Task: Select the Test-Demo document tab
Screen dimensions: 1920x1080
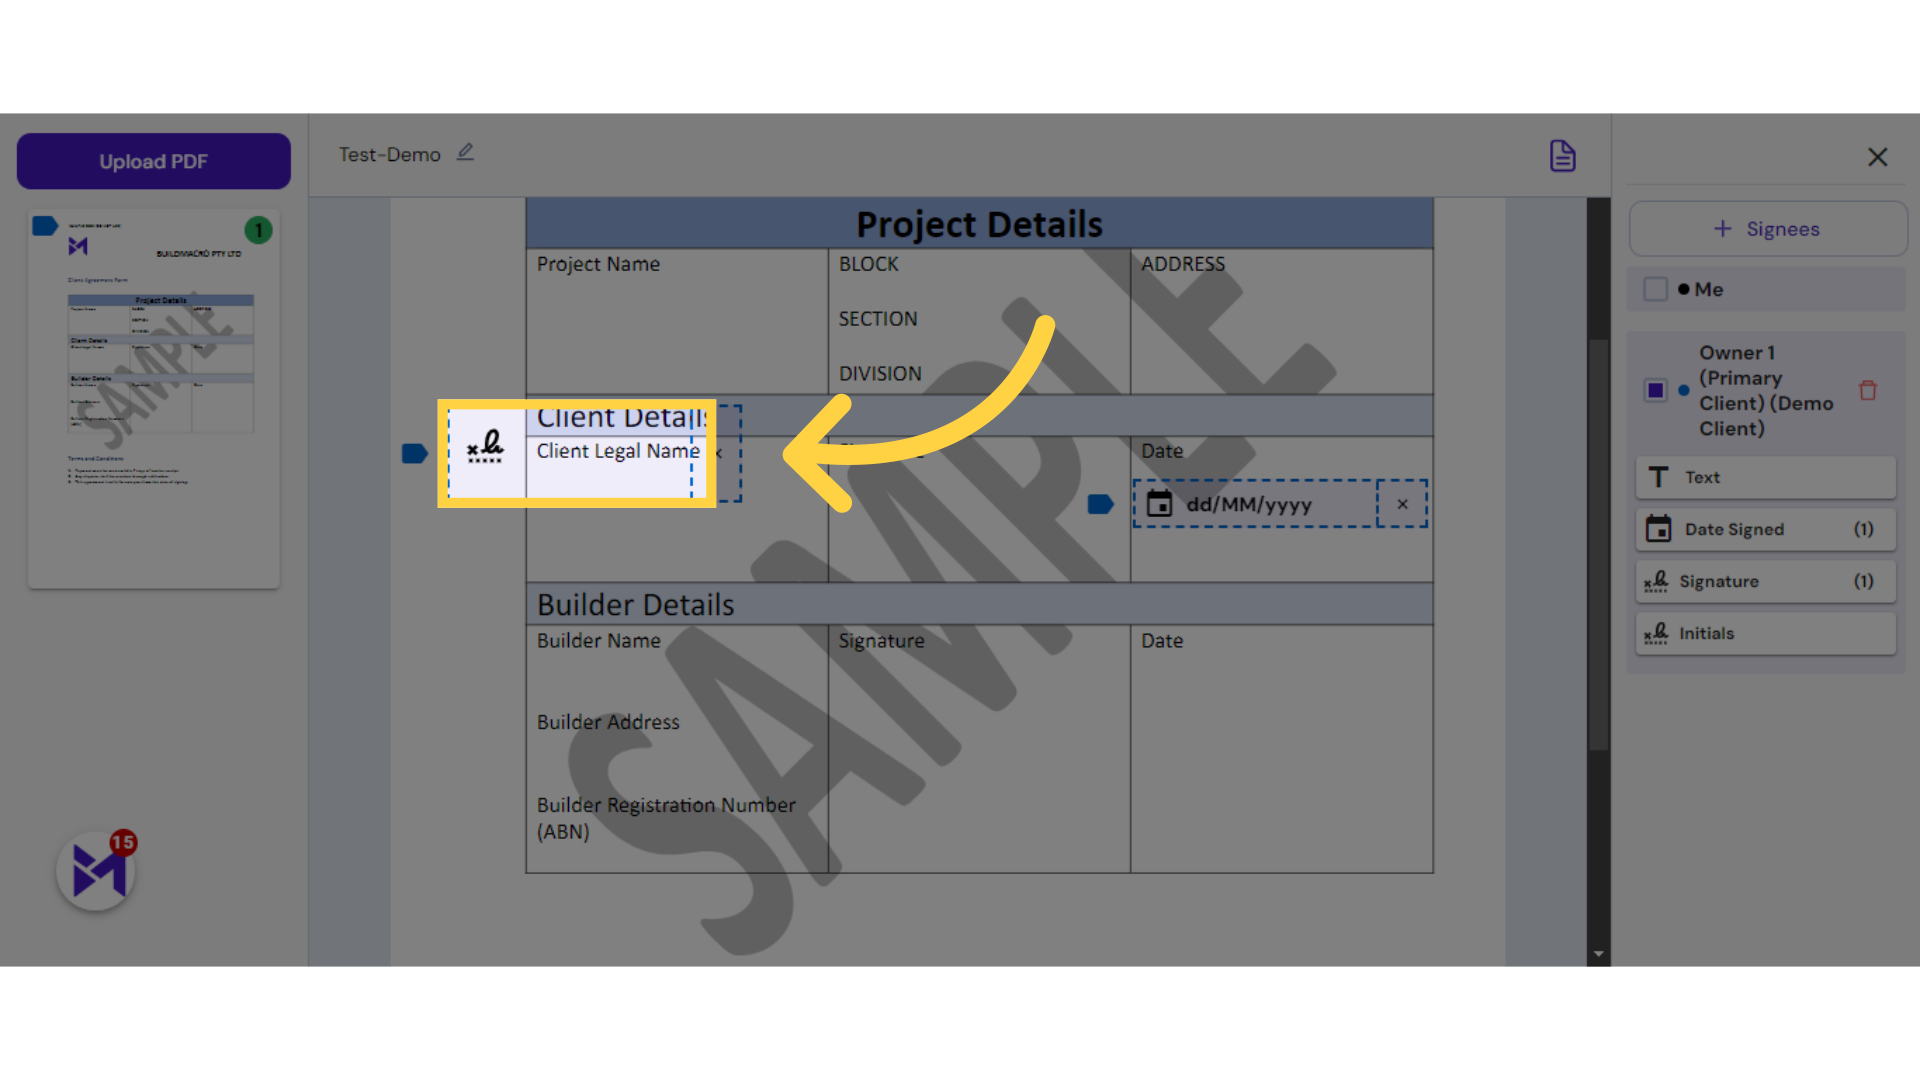Action: 390,154
